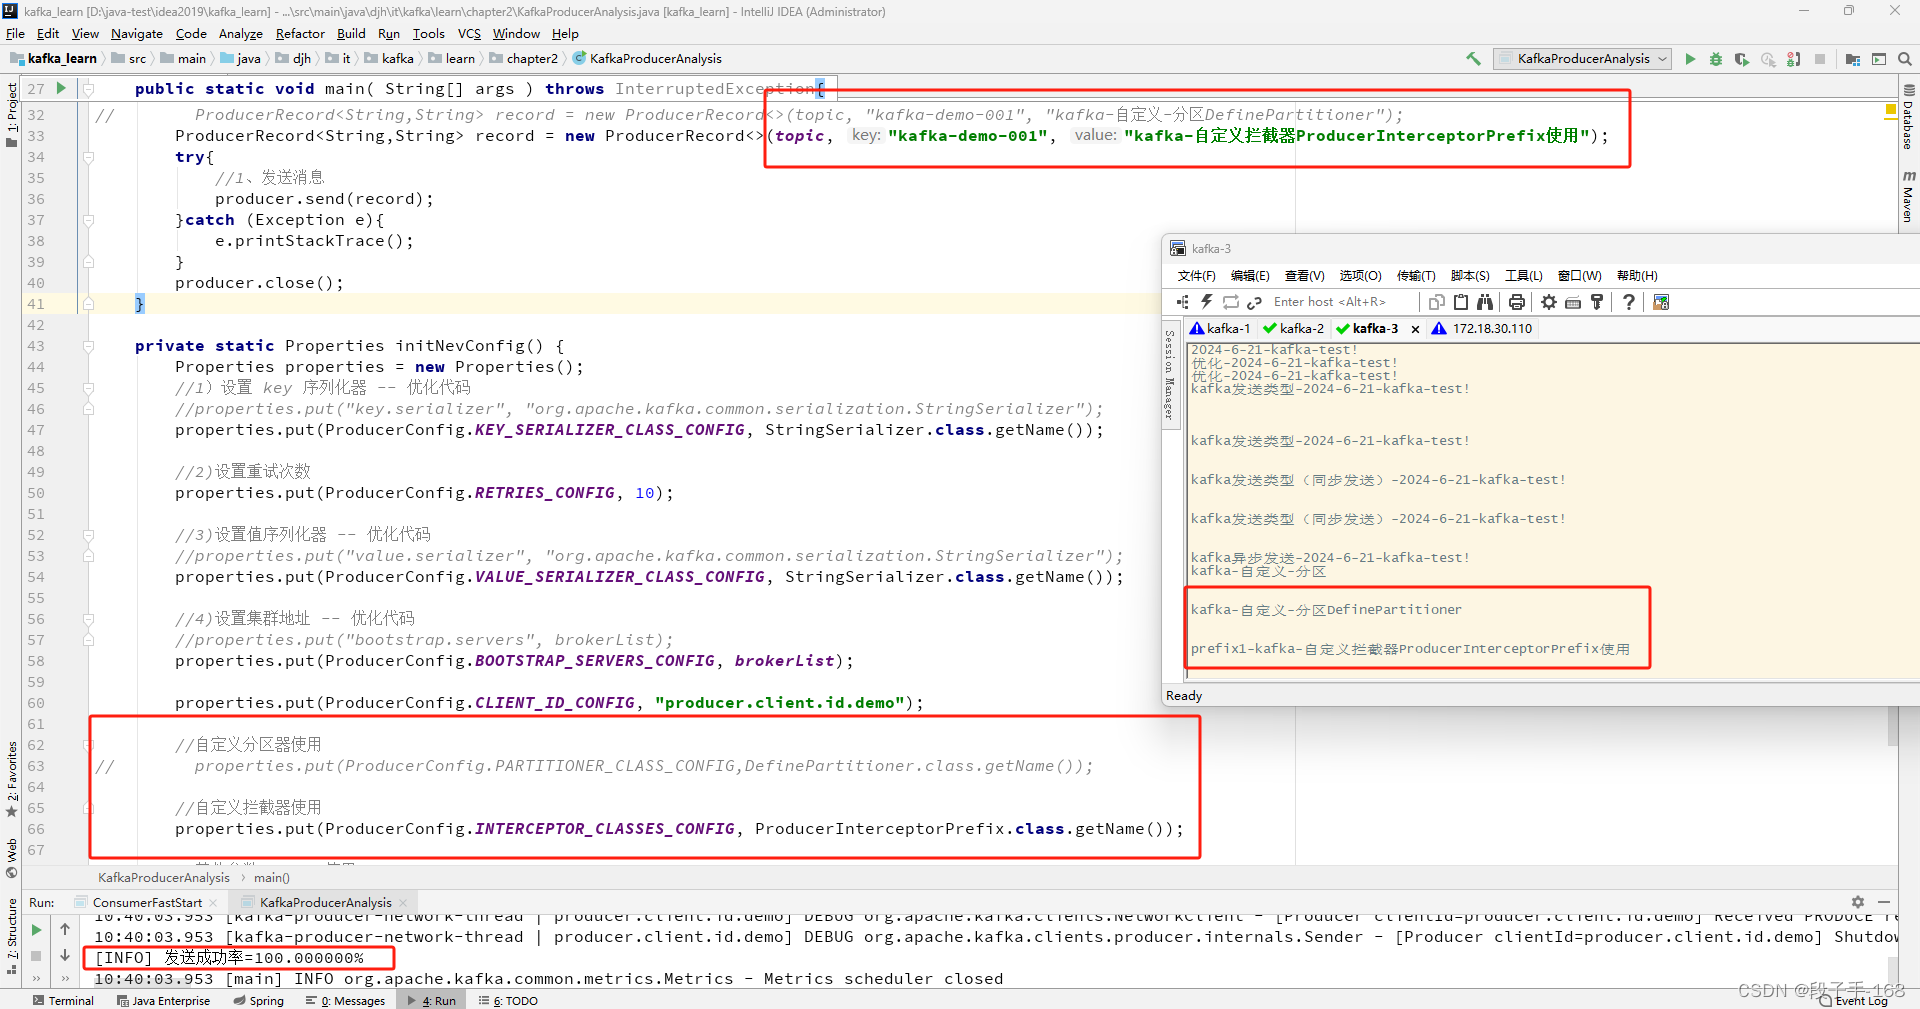The image size is (1920, 1009).
Task: Run KafkaProducerAnalysis with the green play icon
Action: tap(1690, 59)
